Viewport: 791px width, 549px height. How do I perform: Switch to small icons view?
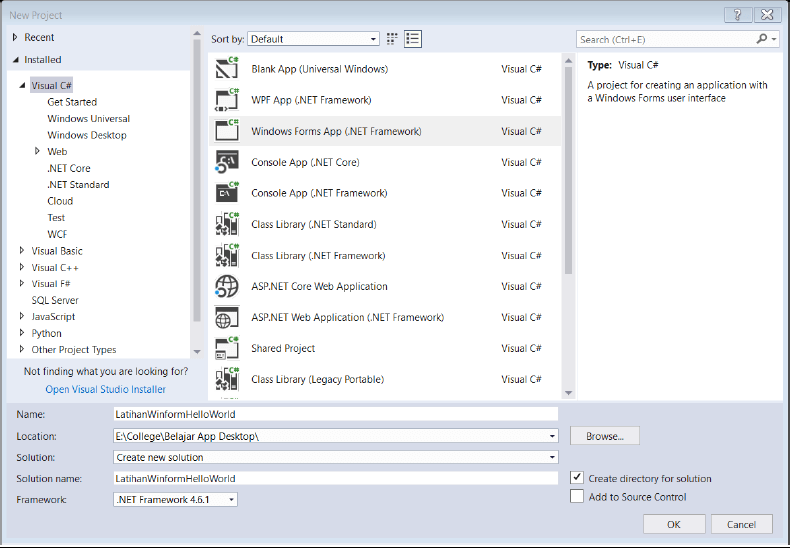pyautogui.click(x=392, y=39)
